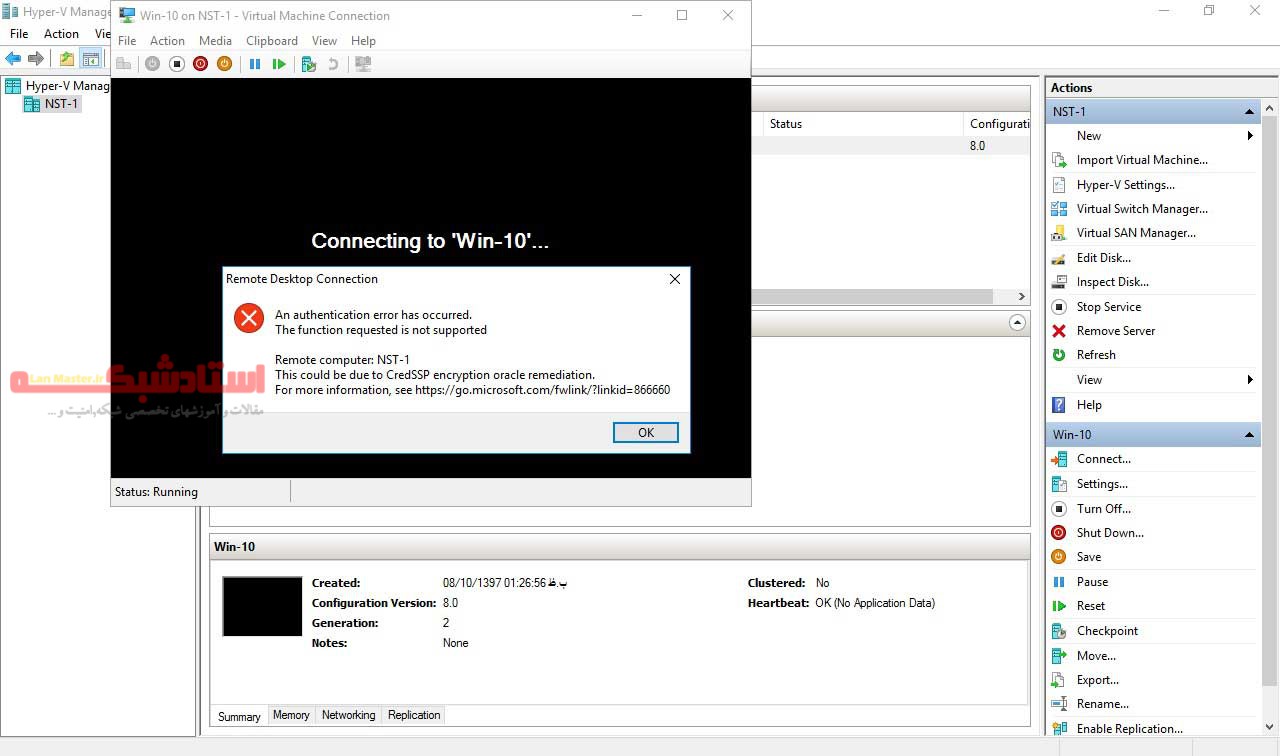Click the Forward arrow in Hyper-V Manager toolbar
This screenshot has width=1280, height=756.
click(x=36, y=59)
